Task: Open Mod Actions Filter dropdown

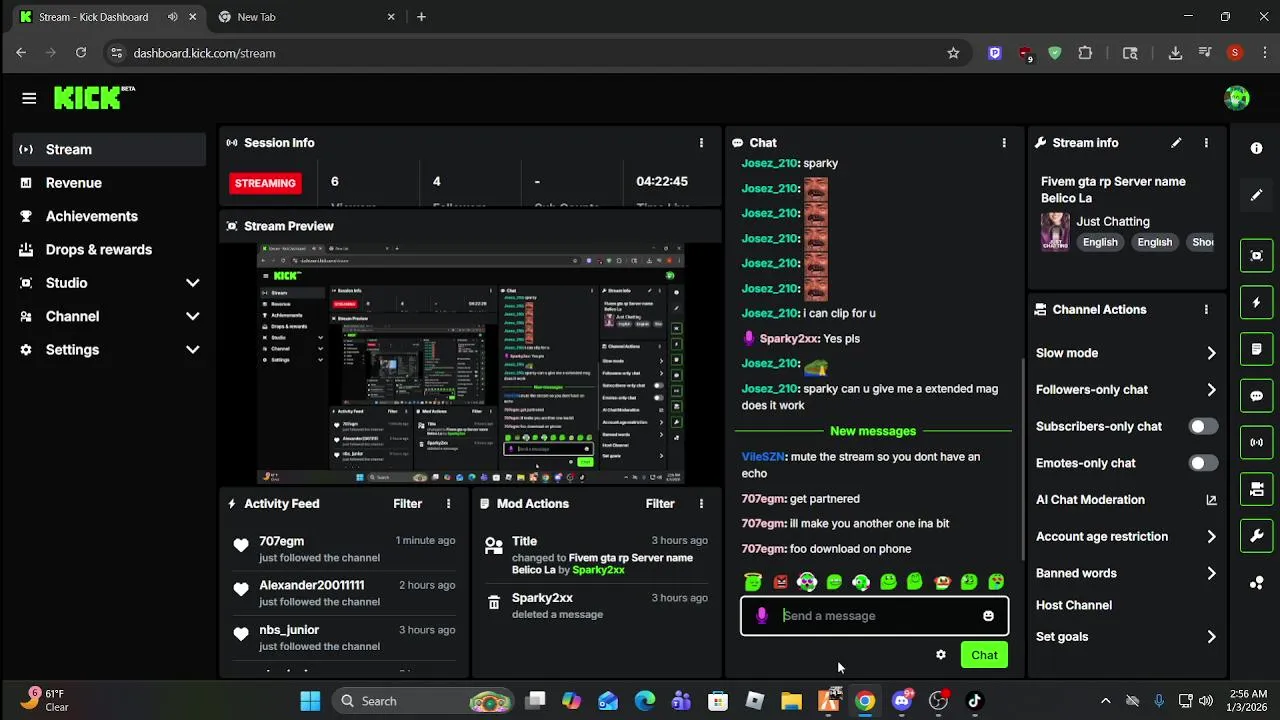Action: (x=660, y=504)
